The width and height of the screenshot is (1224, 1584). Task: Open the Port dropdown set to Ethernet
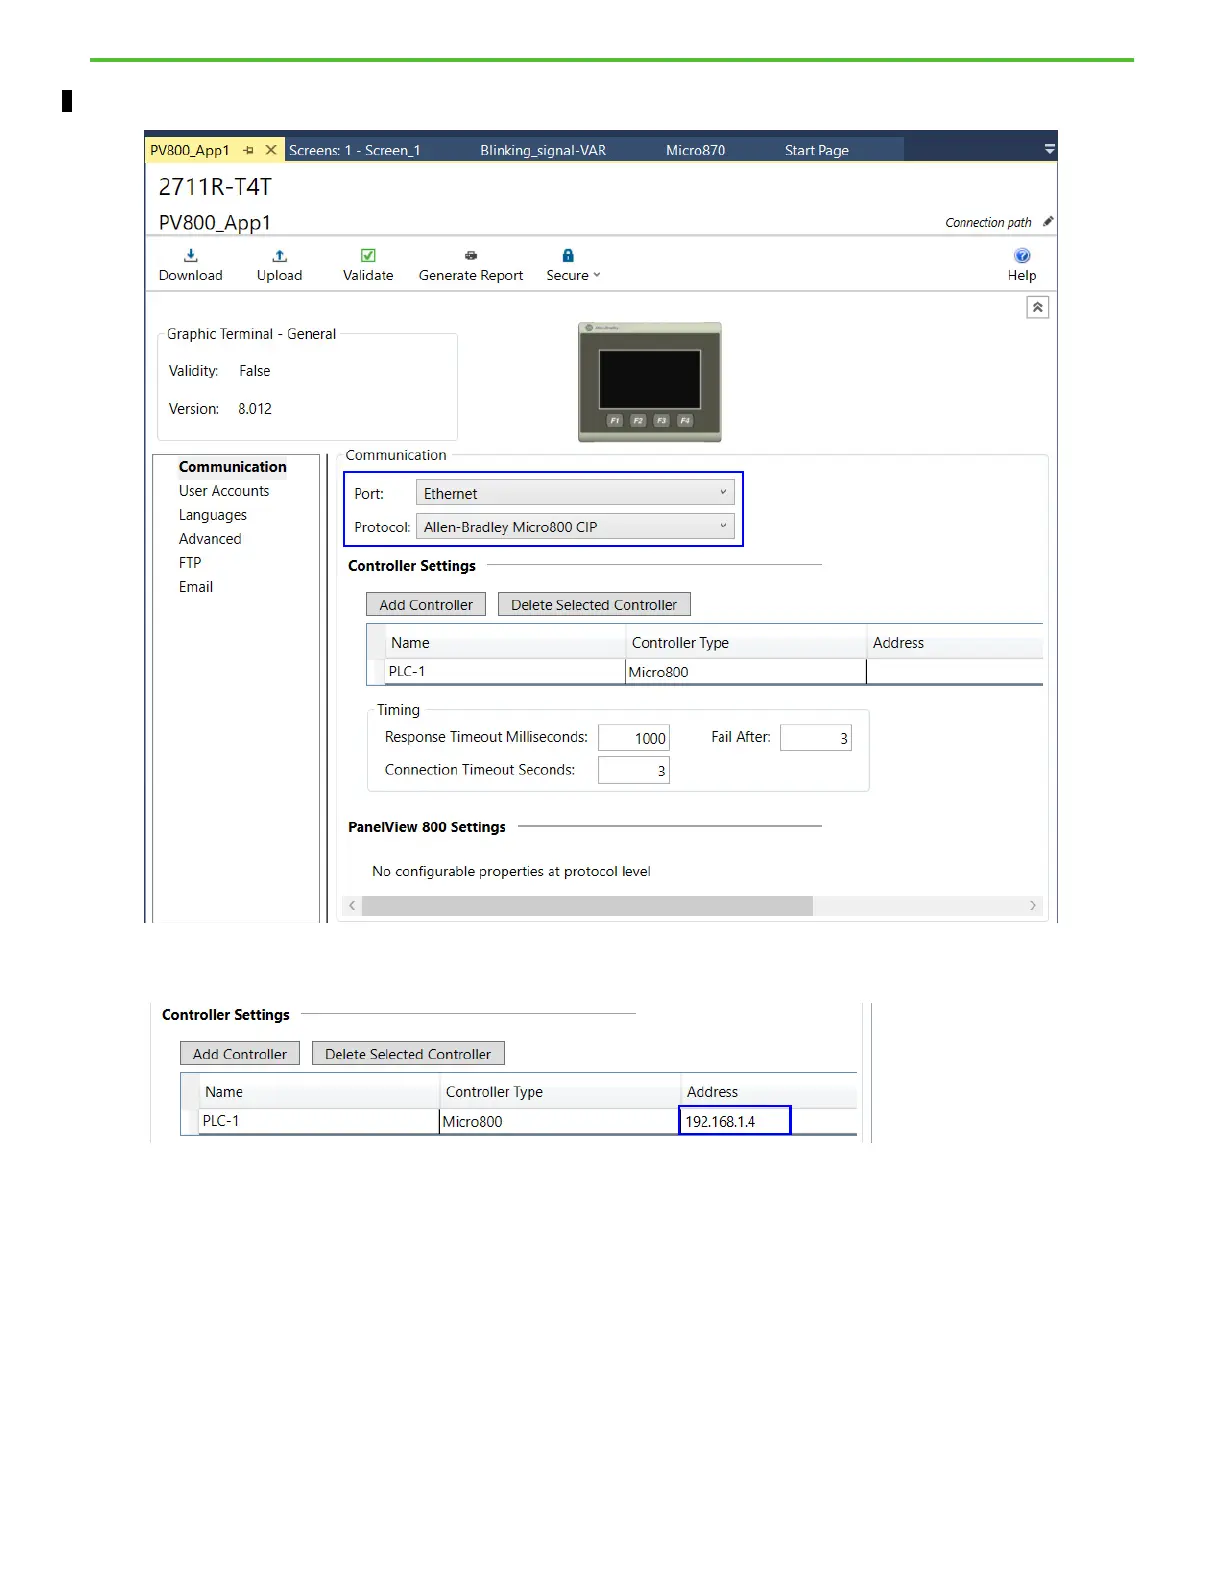(575, 493)
